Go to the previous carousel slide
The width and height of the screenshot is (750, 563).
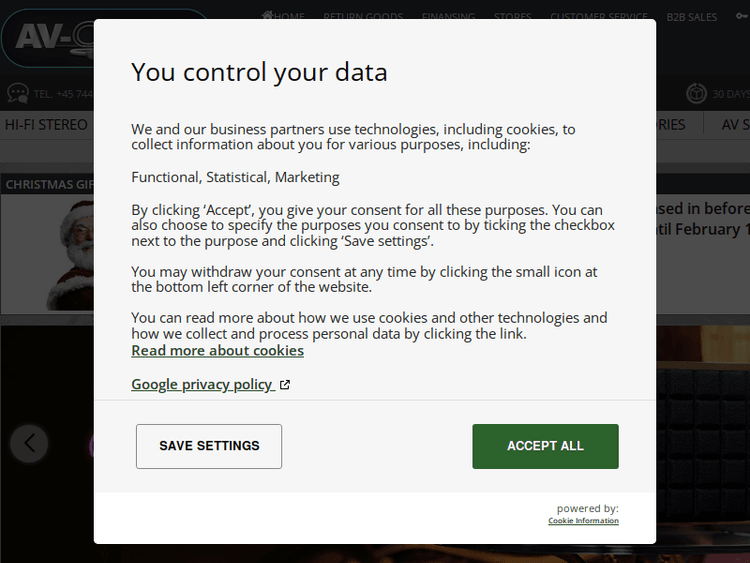click(x=30, y=442)
